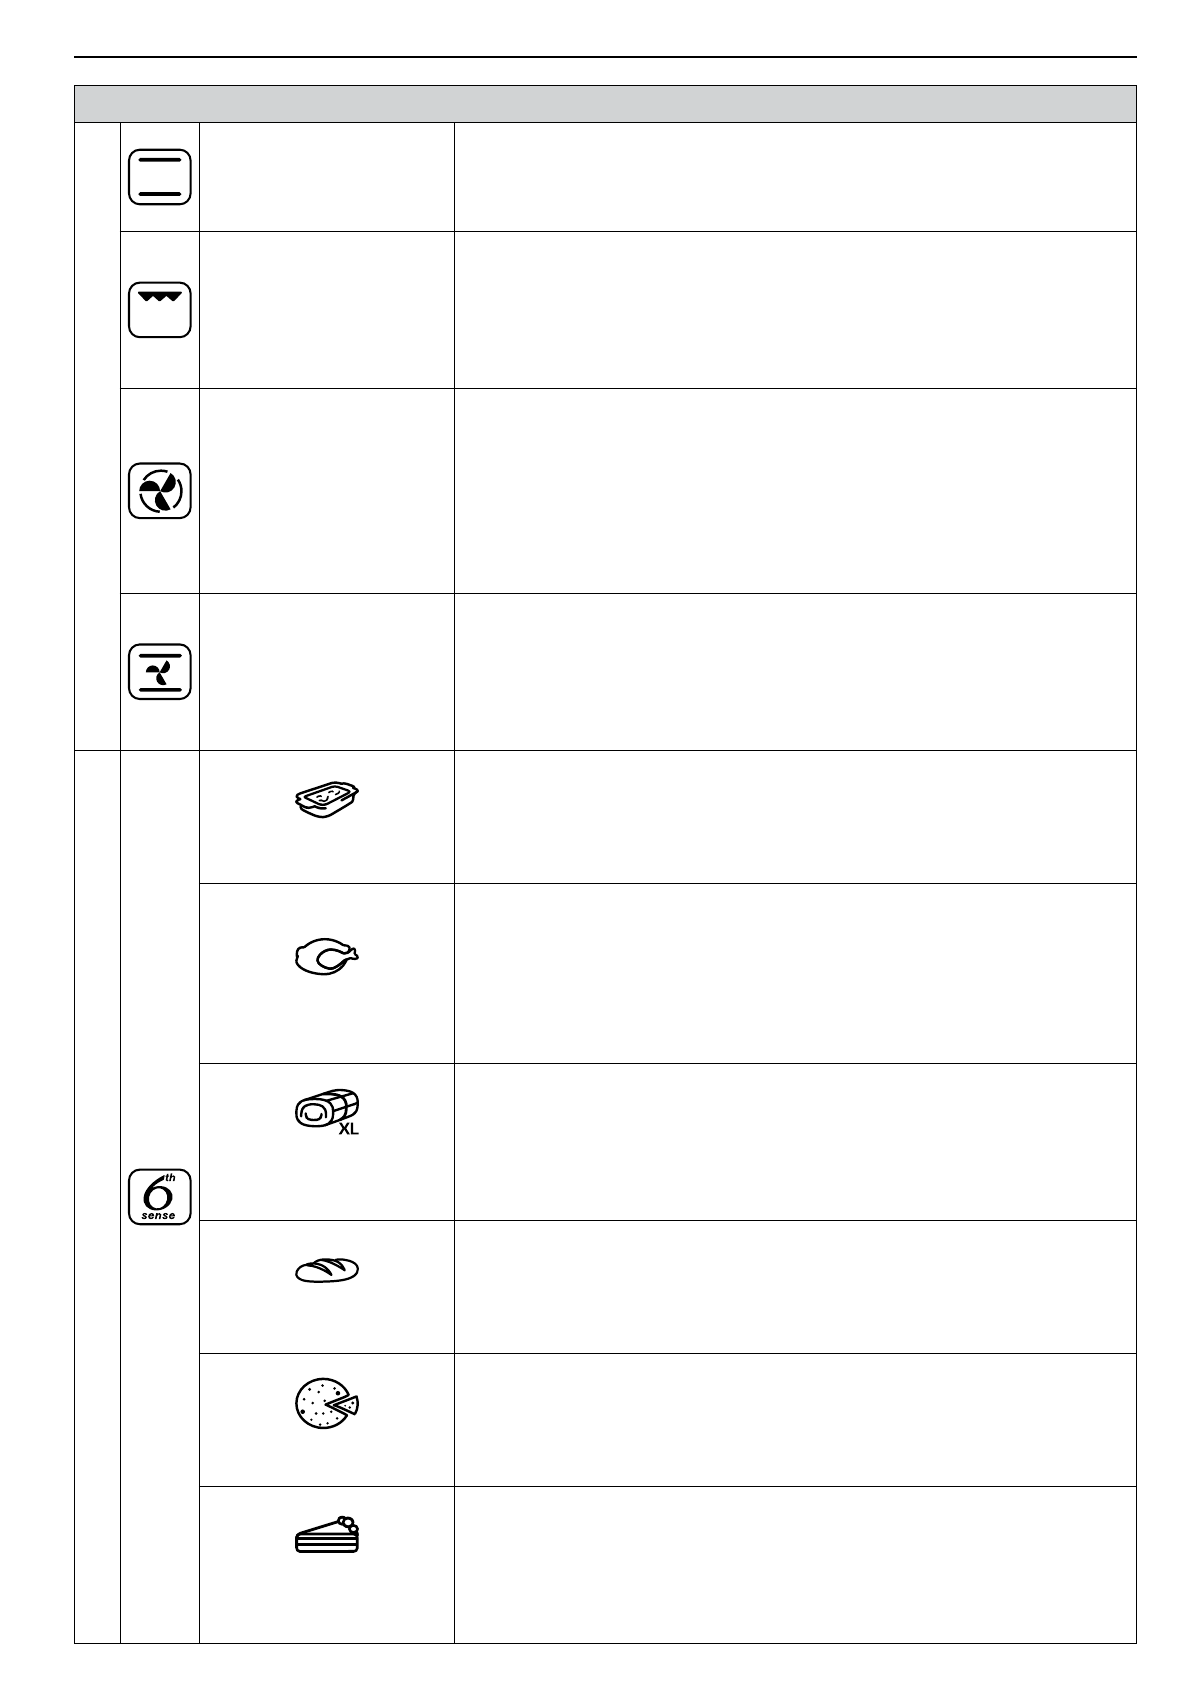
Task: Select the casserole dish icon
Action: point(326,801)
